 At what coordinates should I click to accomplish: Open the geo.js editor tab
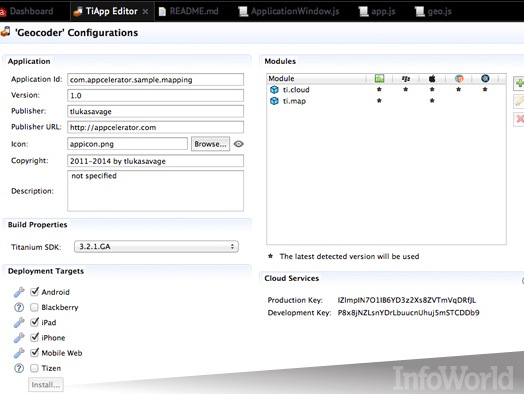click(x=433, y=11)
